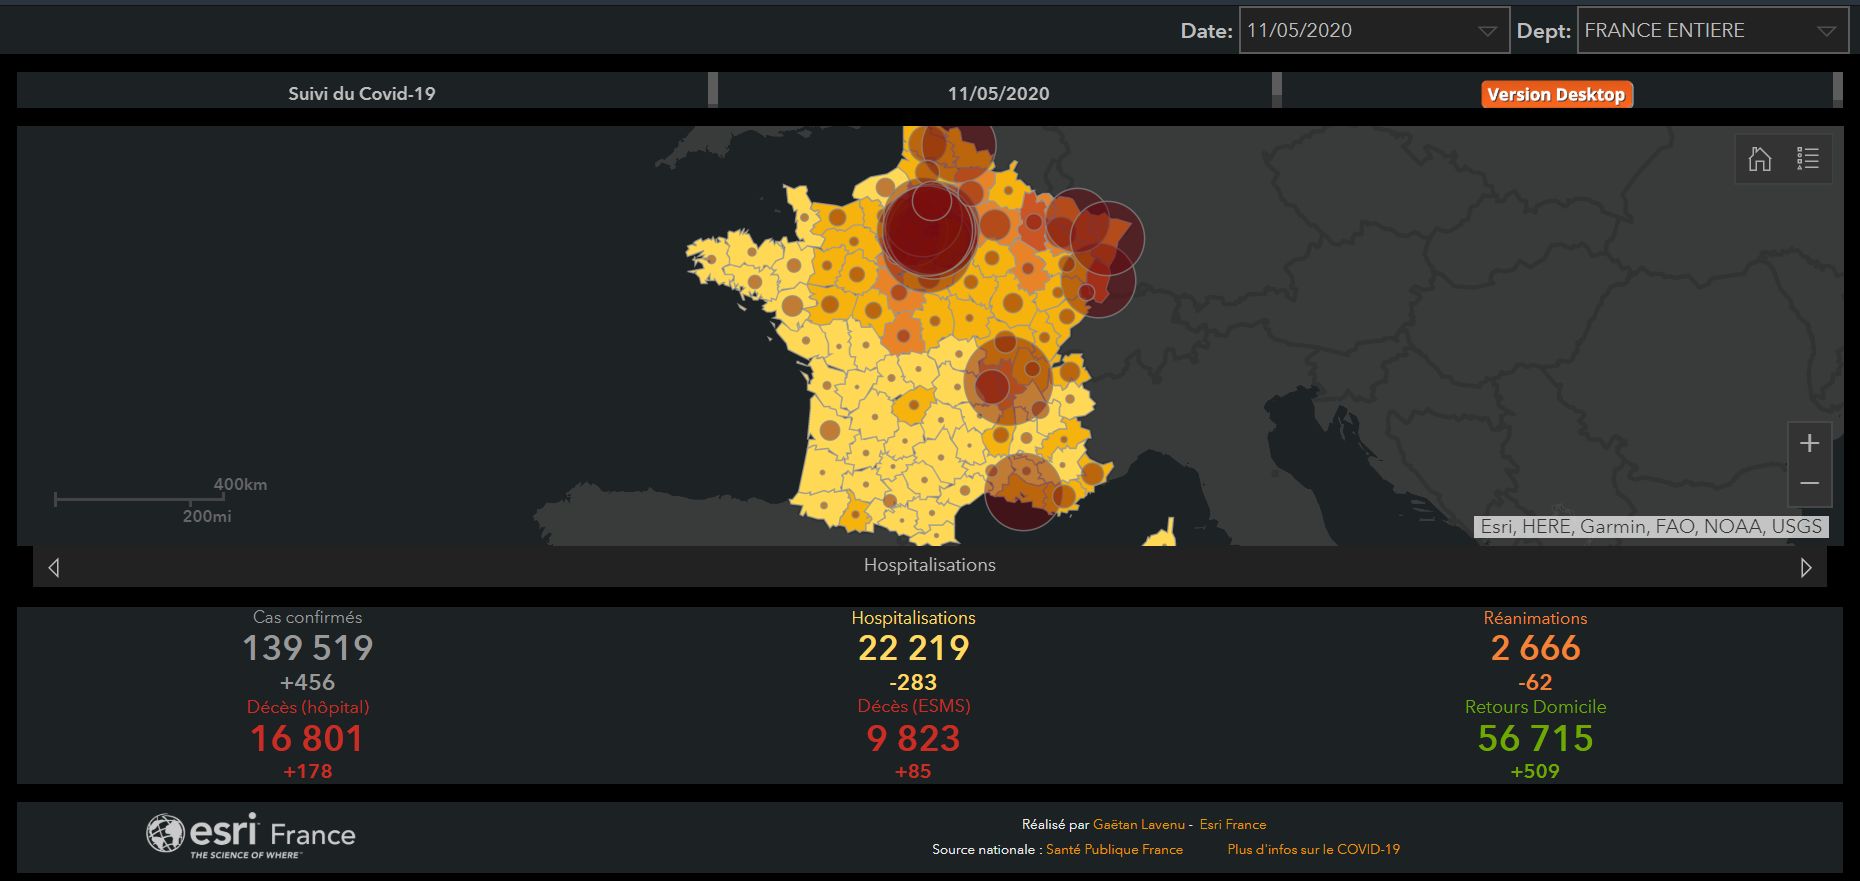Open the map legend list icon

(1807, 159)
